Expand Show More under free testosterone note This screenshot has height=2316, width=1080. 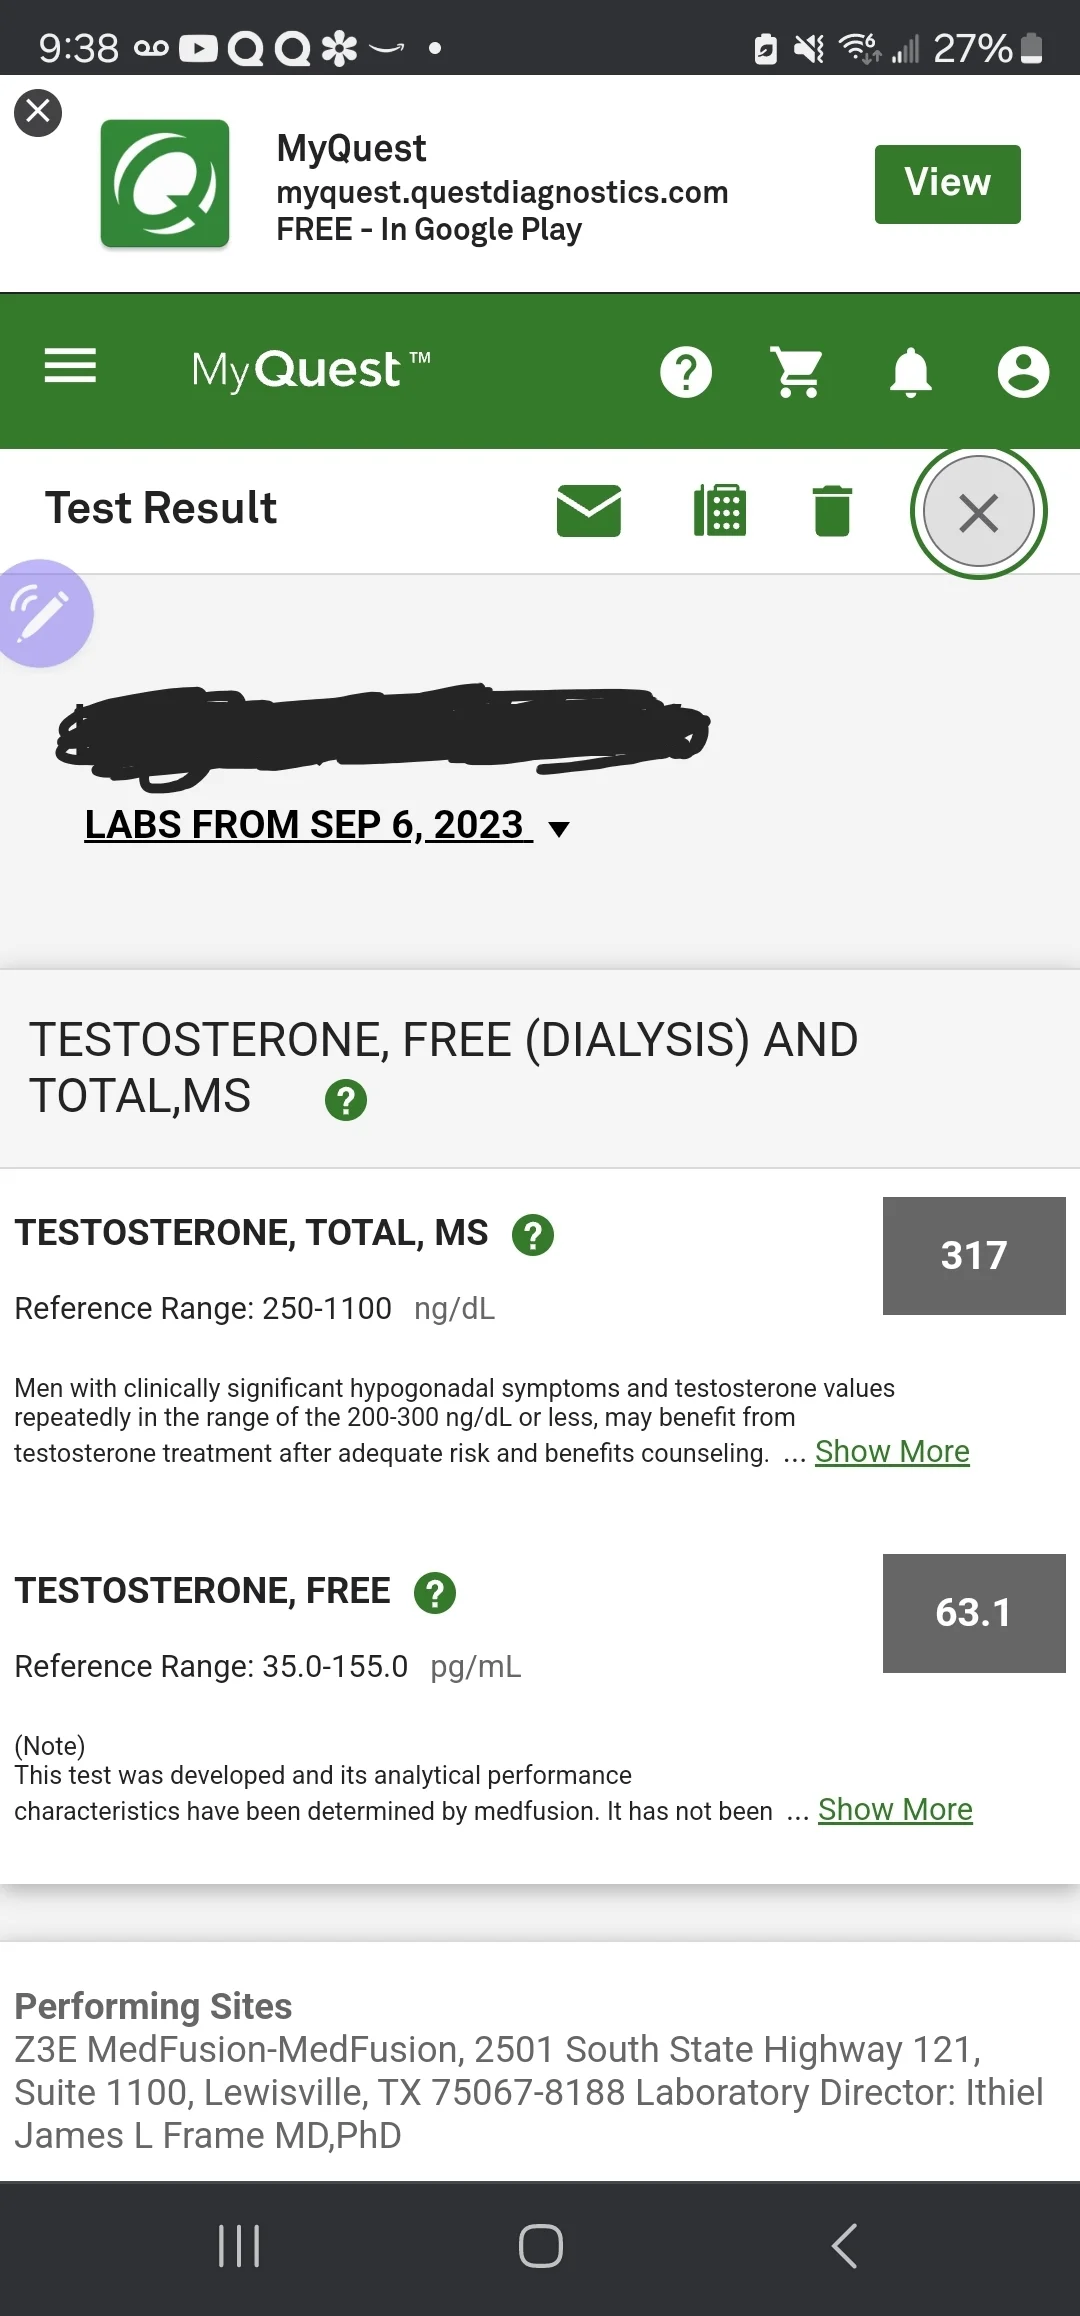[895, 1809]
